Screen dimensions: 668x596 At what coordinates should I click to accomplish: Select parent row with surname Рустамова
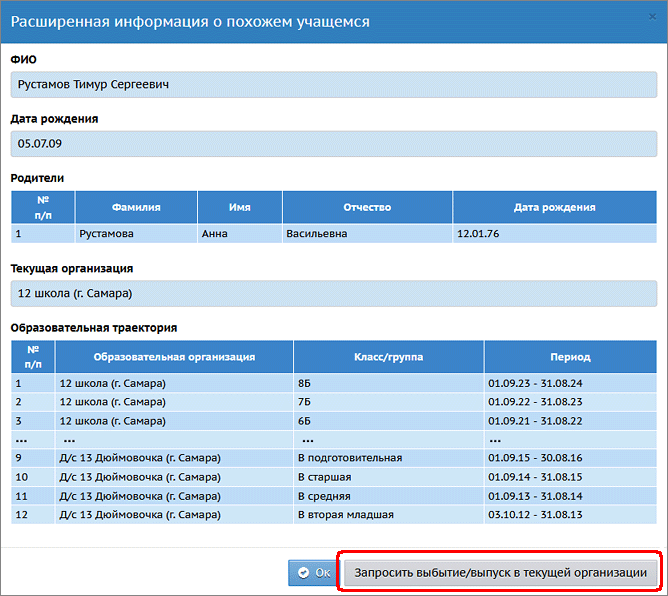coord(136,233)
